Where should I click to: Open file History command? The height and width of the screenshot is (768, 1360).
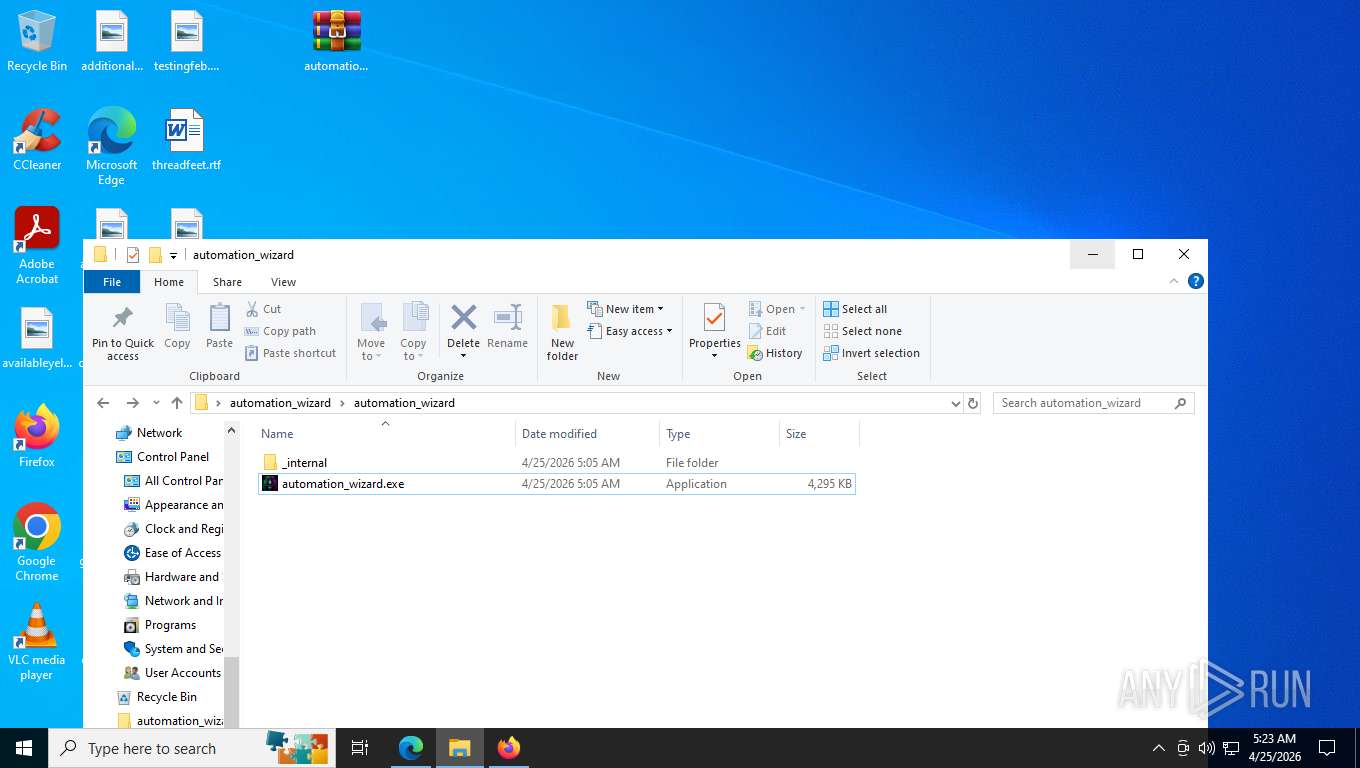[x=775, y=353]
